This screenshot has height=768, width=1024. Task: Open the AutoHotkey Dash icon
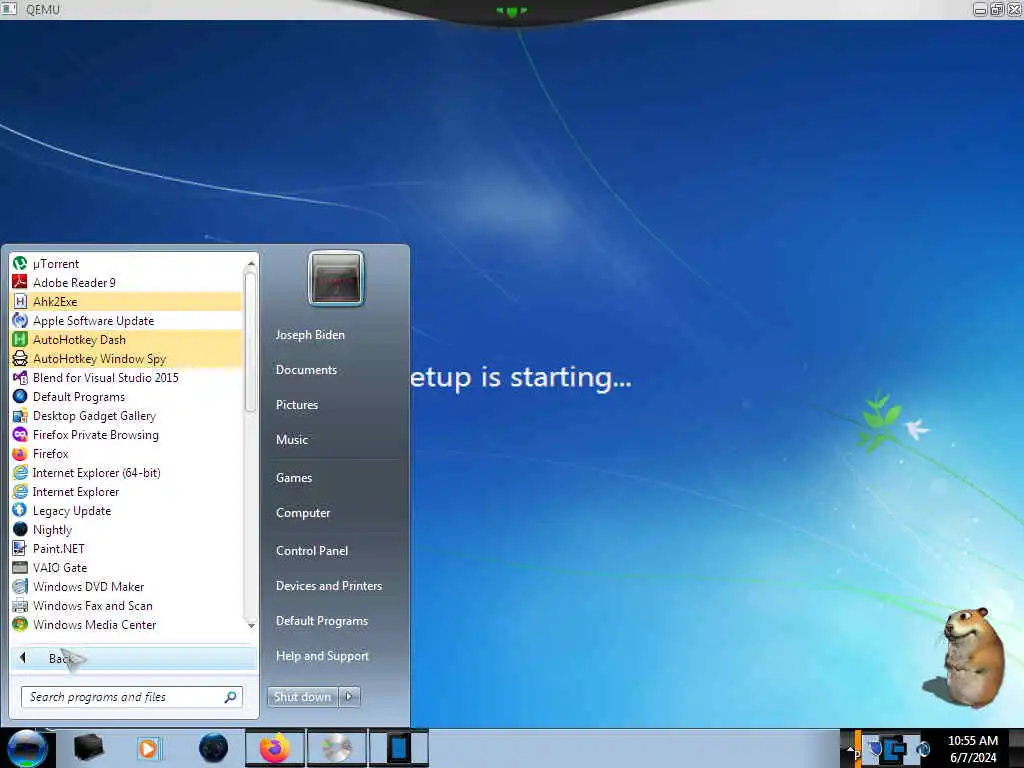point(20,340)
